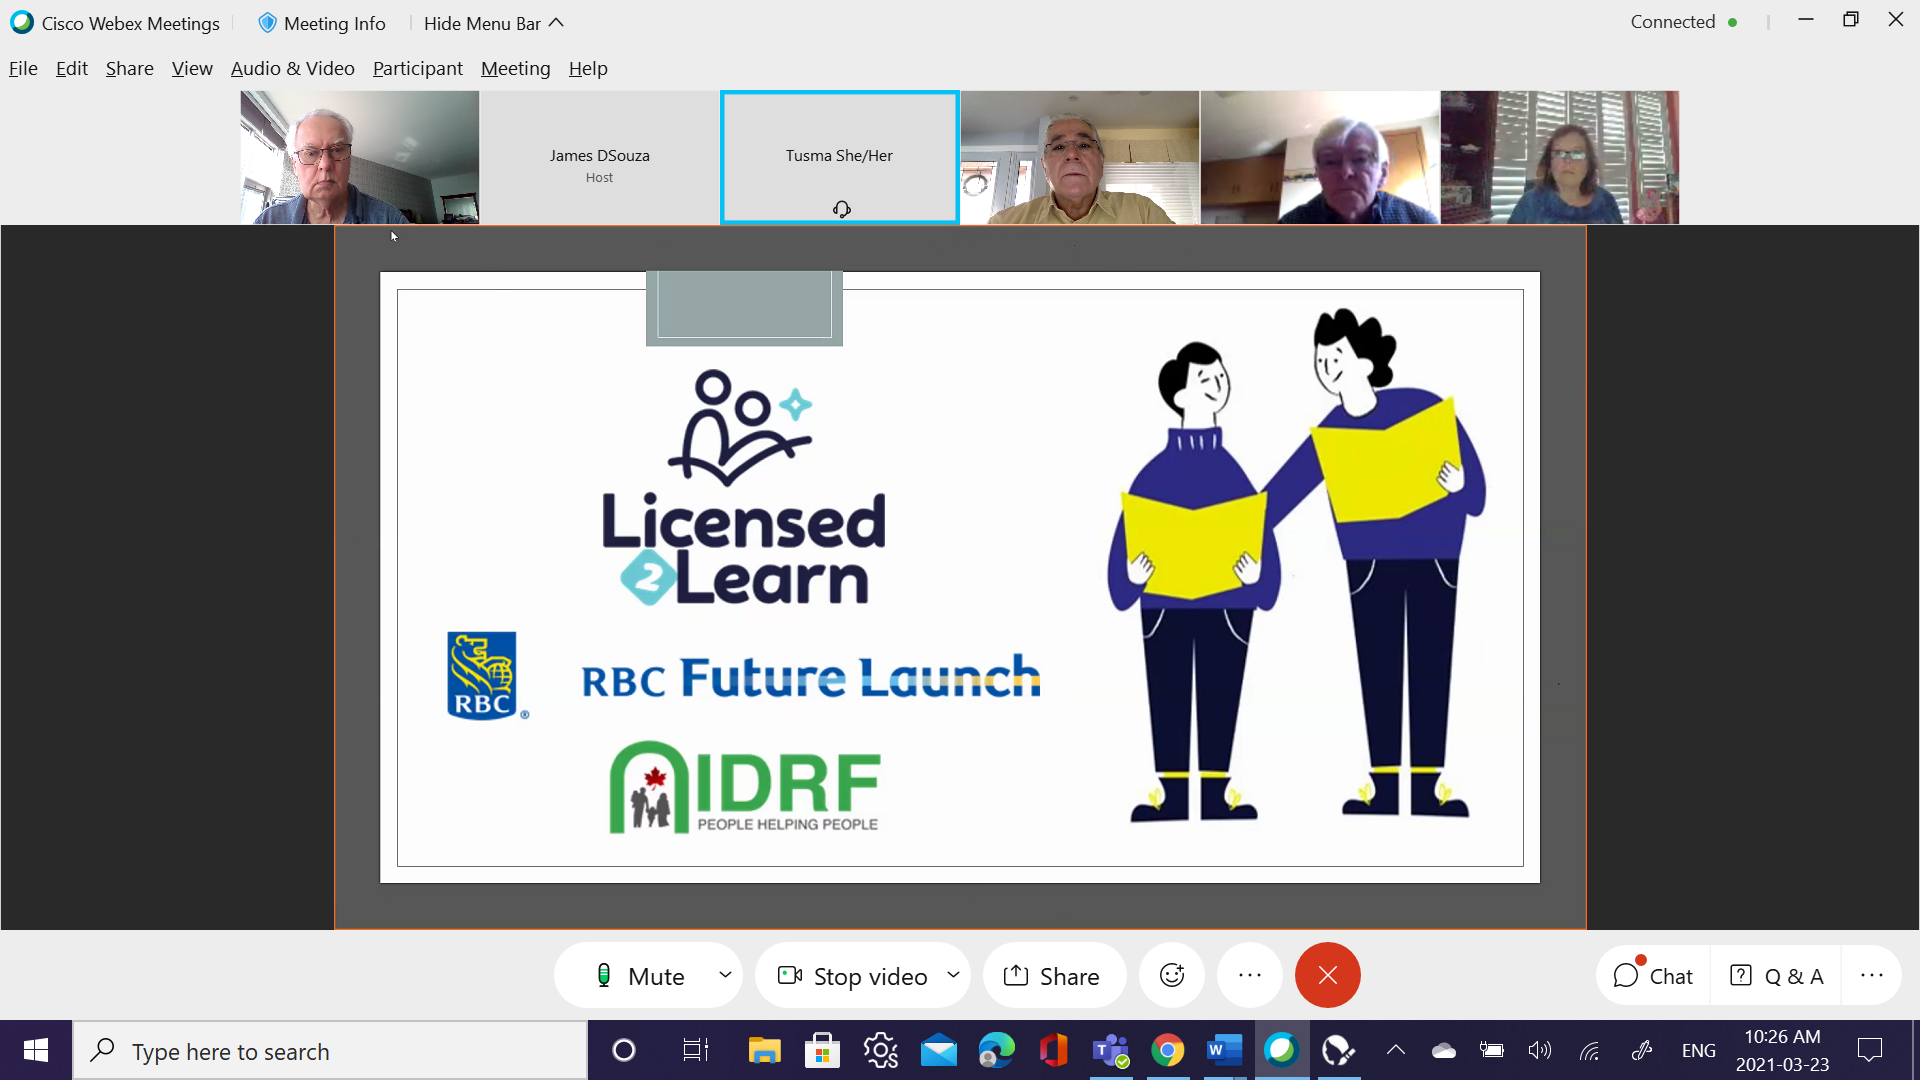Stop video camera
Viewport: 1920px width, 1080px height.
coord(853,976)
